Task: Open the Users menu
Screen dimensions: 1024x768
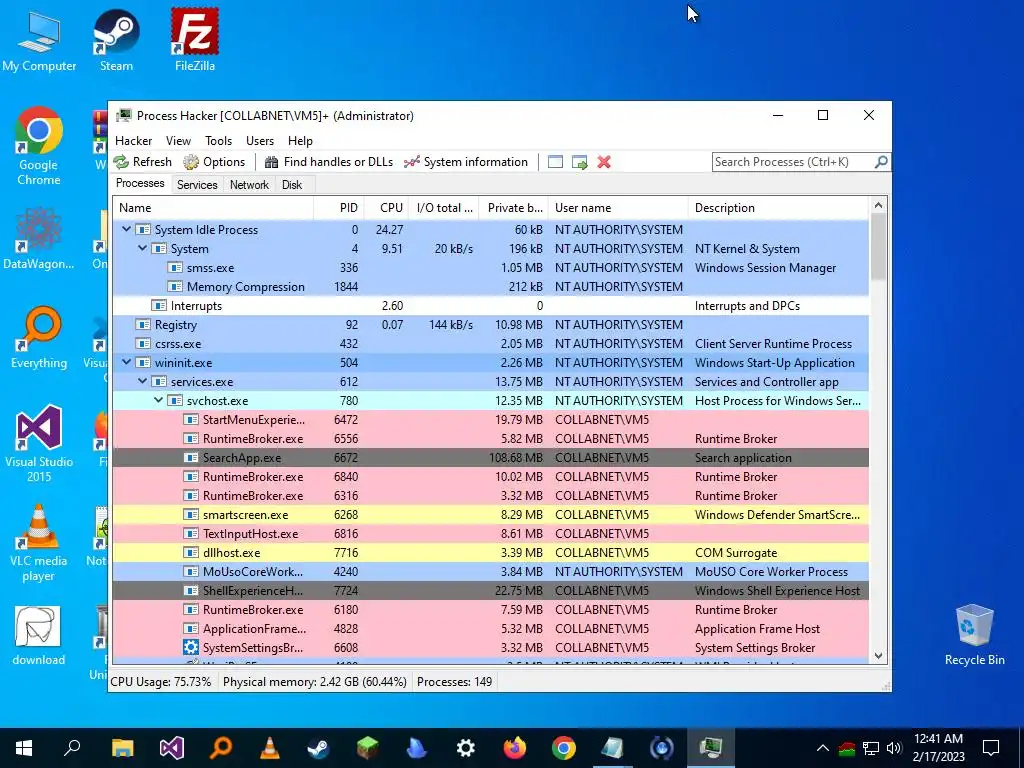Action: click(x=260, y=140)
